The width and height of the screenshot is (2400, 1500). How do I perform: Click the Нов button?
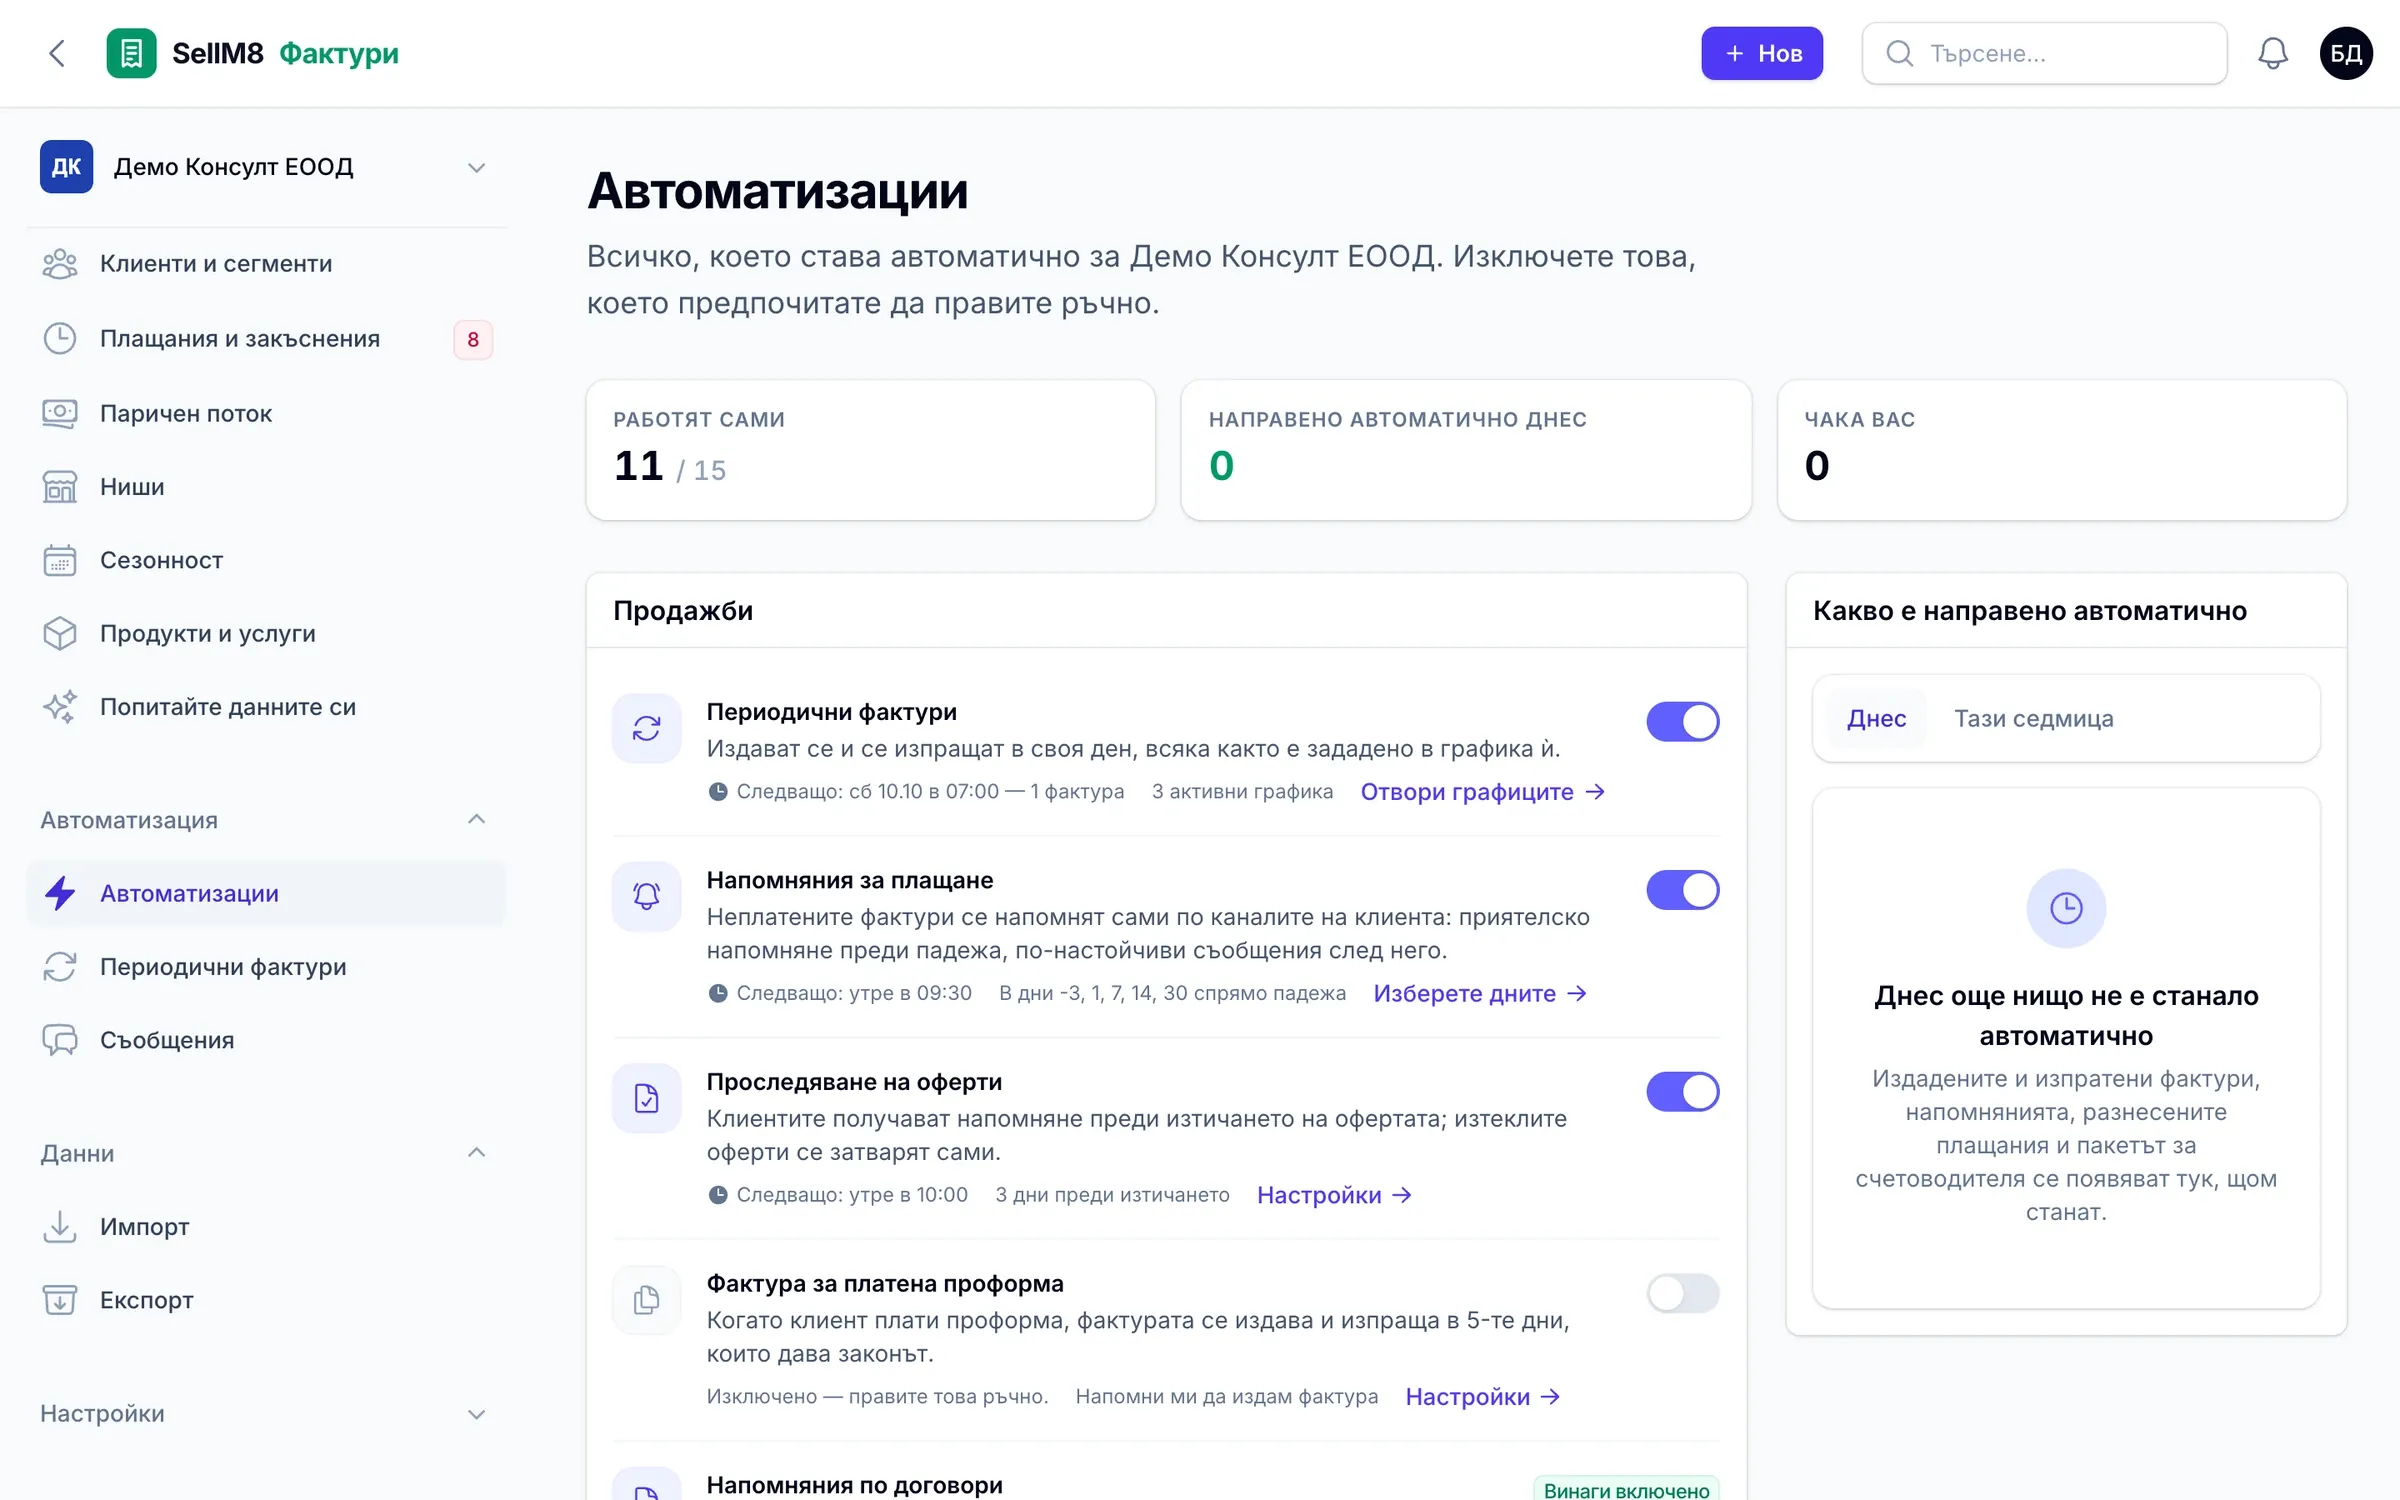[1762, 53]
